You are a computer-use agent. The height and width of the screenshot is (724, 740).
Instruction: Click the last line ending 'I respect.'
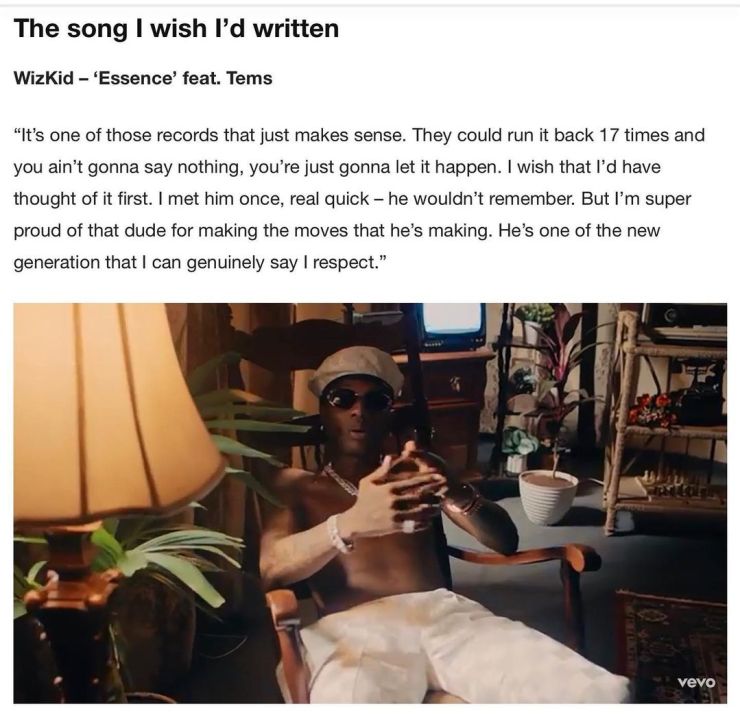tap(201, 262)
